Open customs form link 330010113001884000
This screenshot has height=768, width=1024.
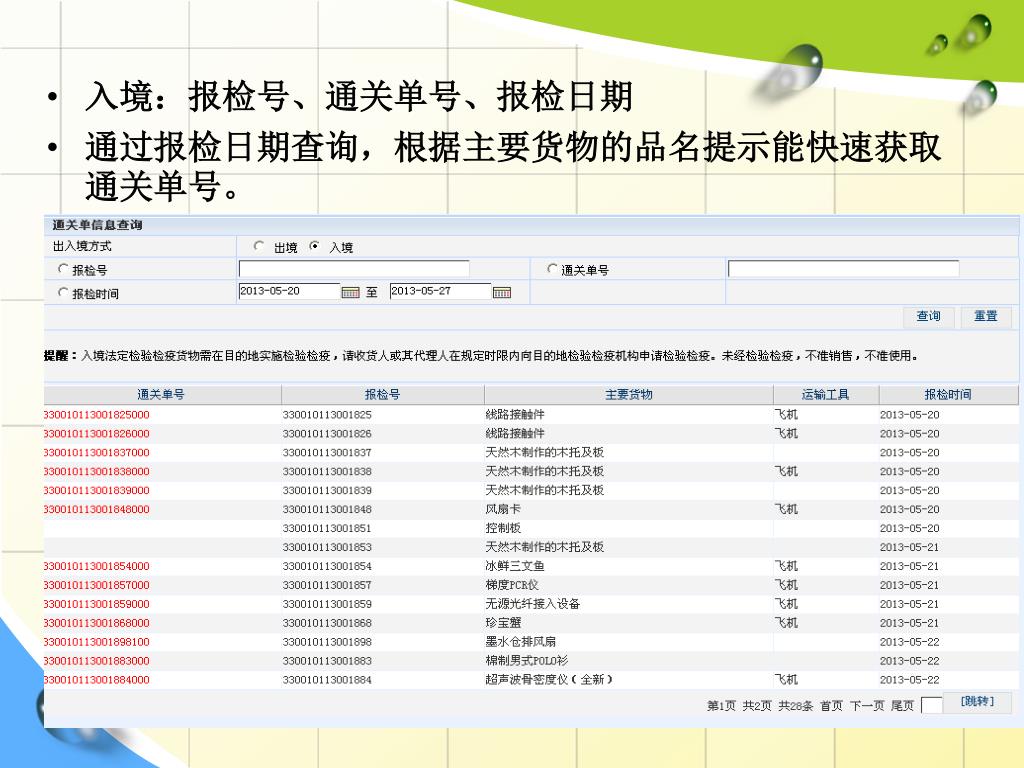(97, 680)
